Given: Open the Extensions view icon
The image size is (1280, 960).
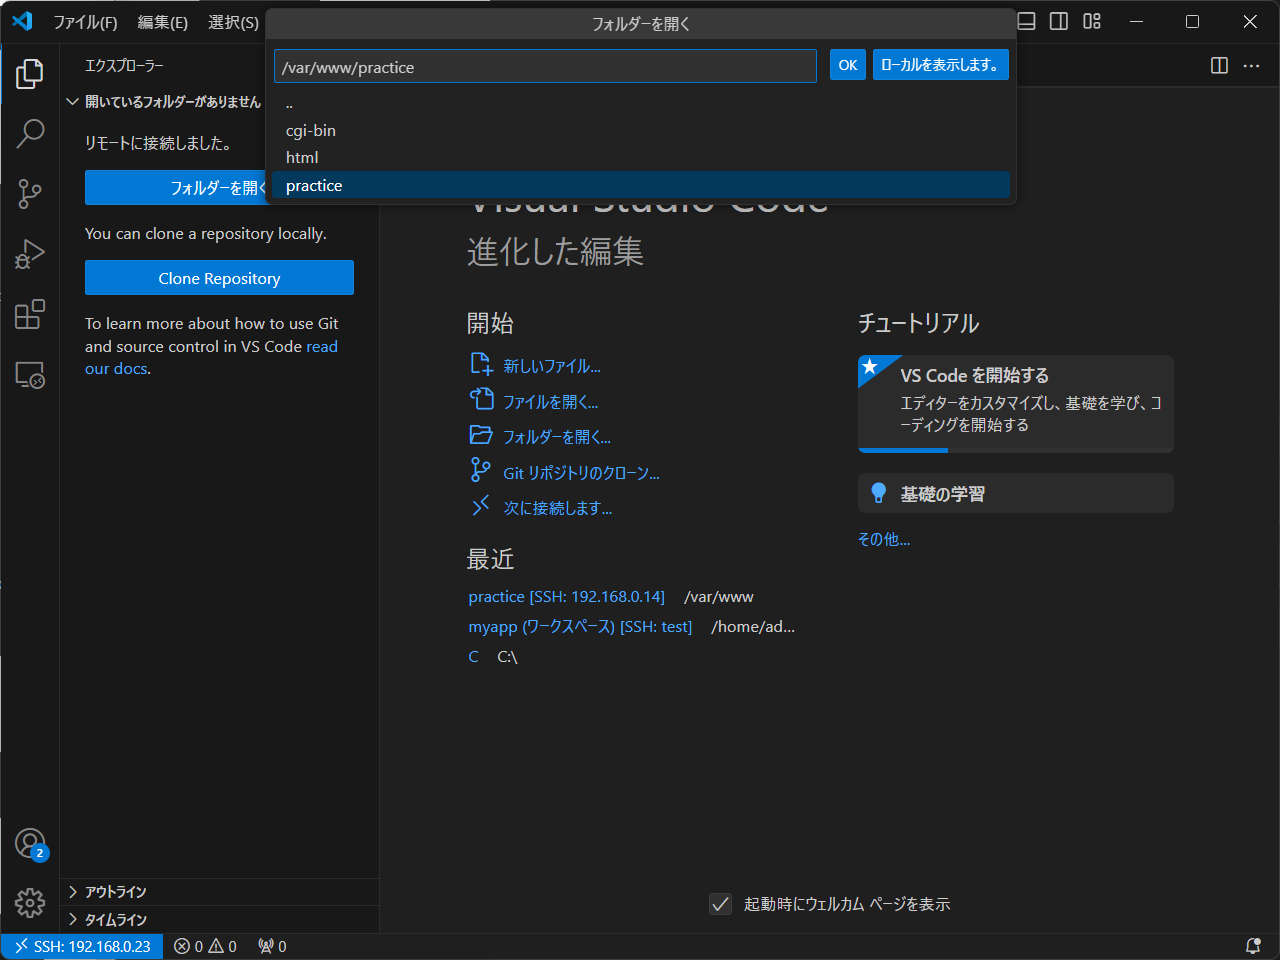Looking at the screenshot, I should (30, 314).
